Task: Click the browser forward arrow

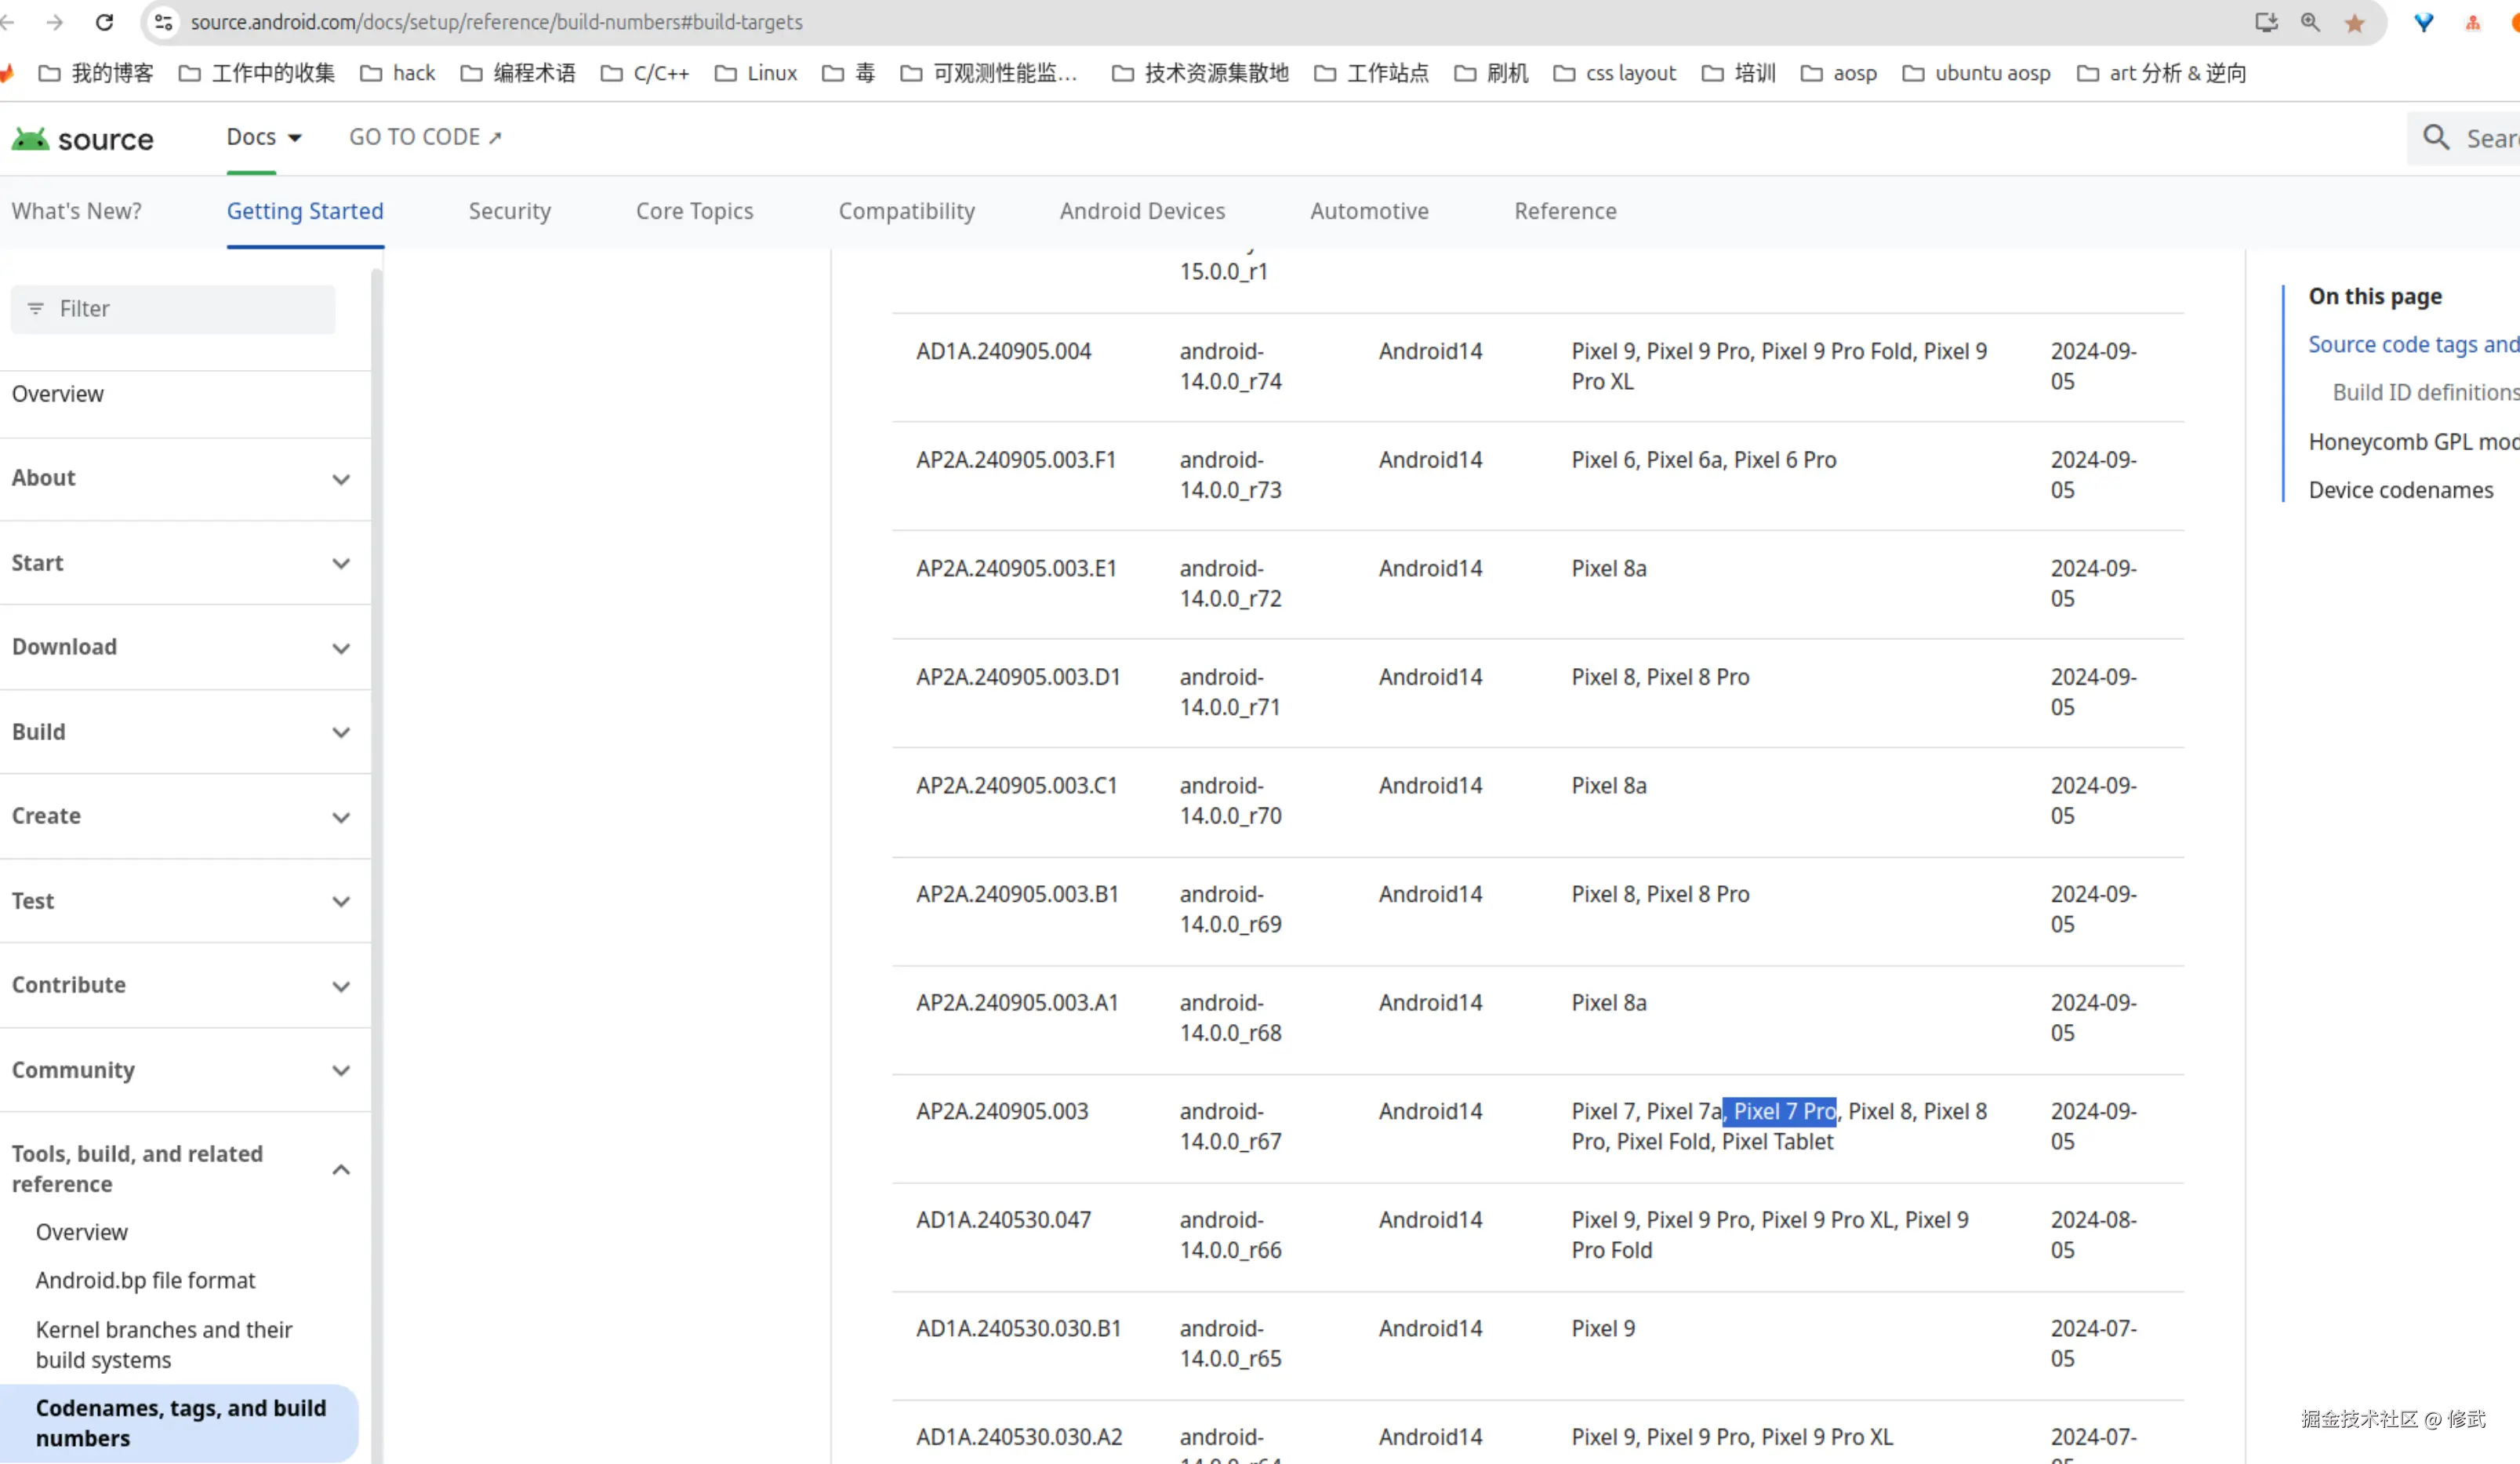Action: click(55, 22)
